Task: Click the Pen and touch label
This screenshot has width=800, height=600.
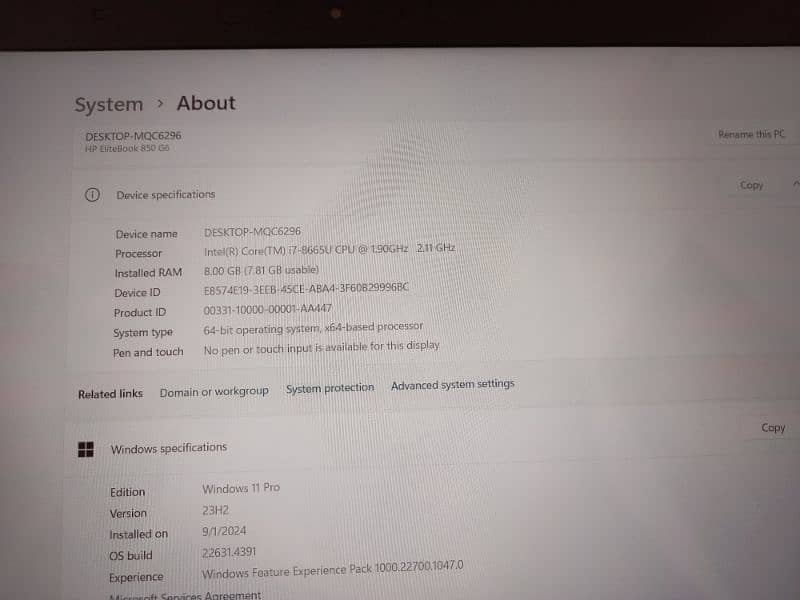Action: (148, 353)
